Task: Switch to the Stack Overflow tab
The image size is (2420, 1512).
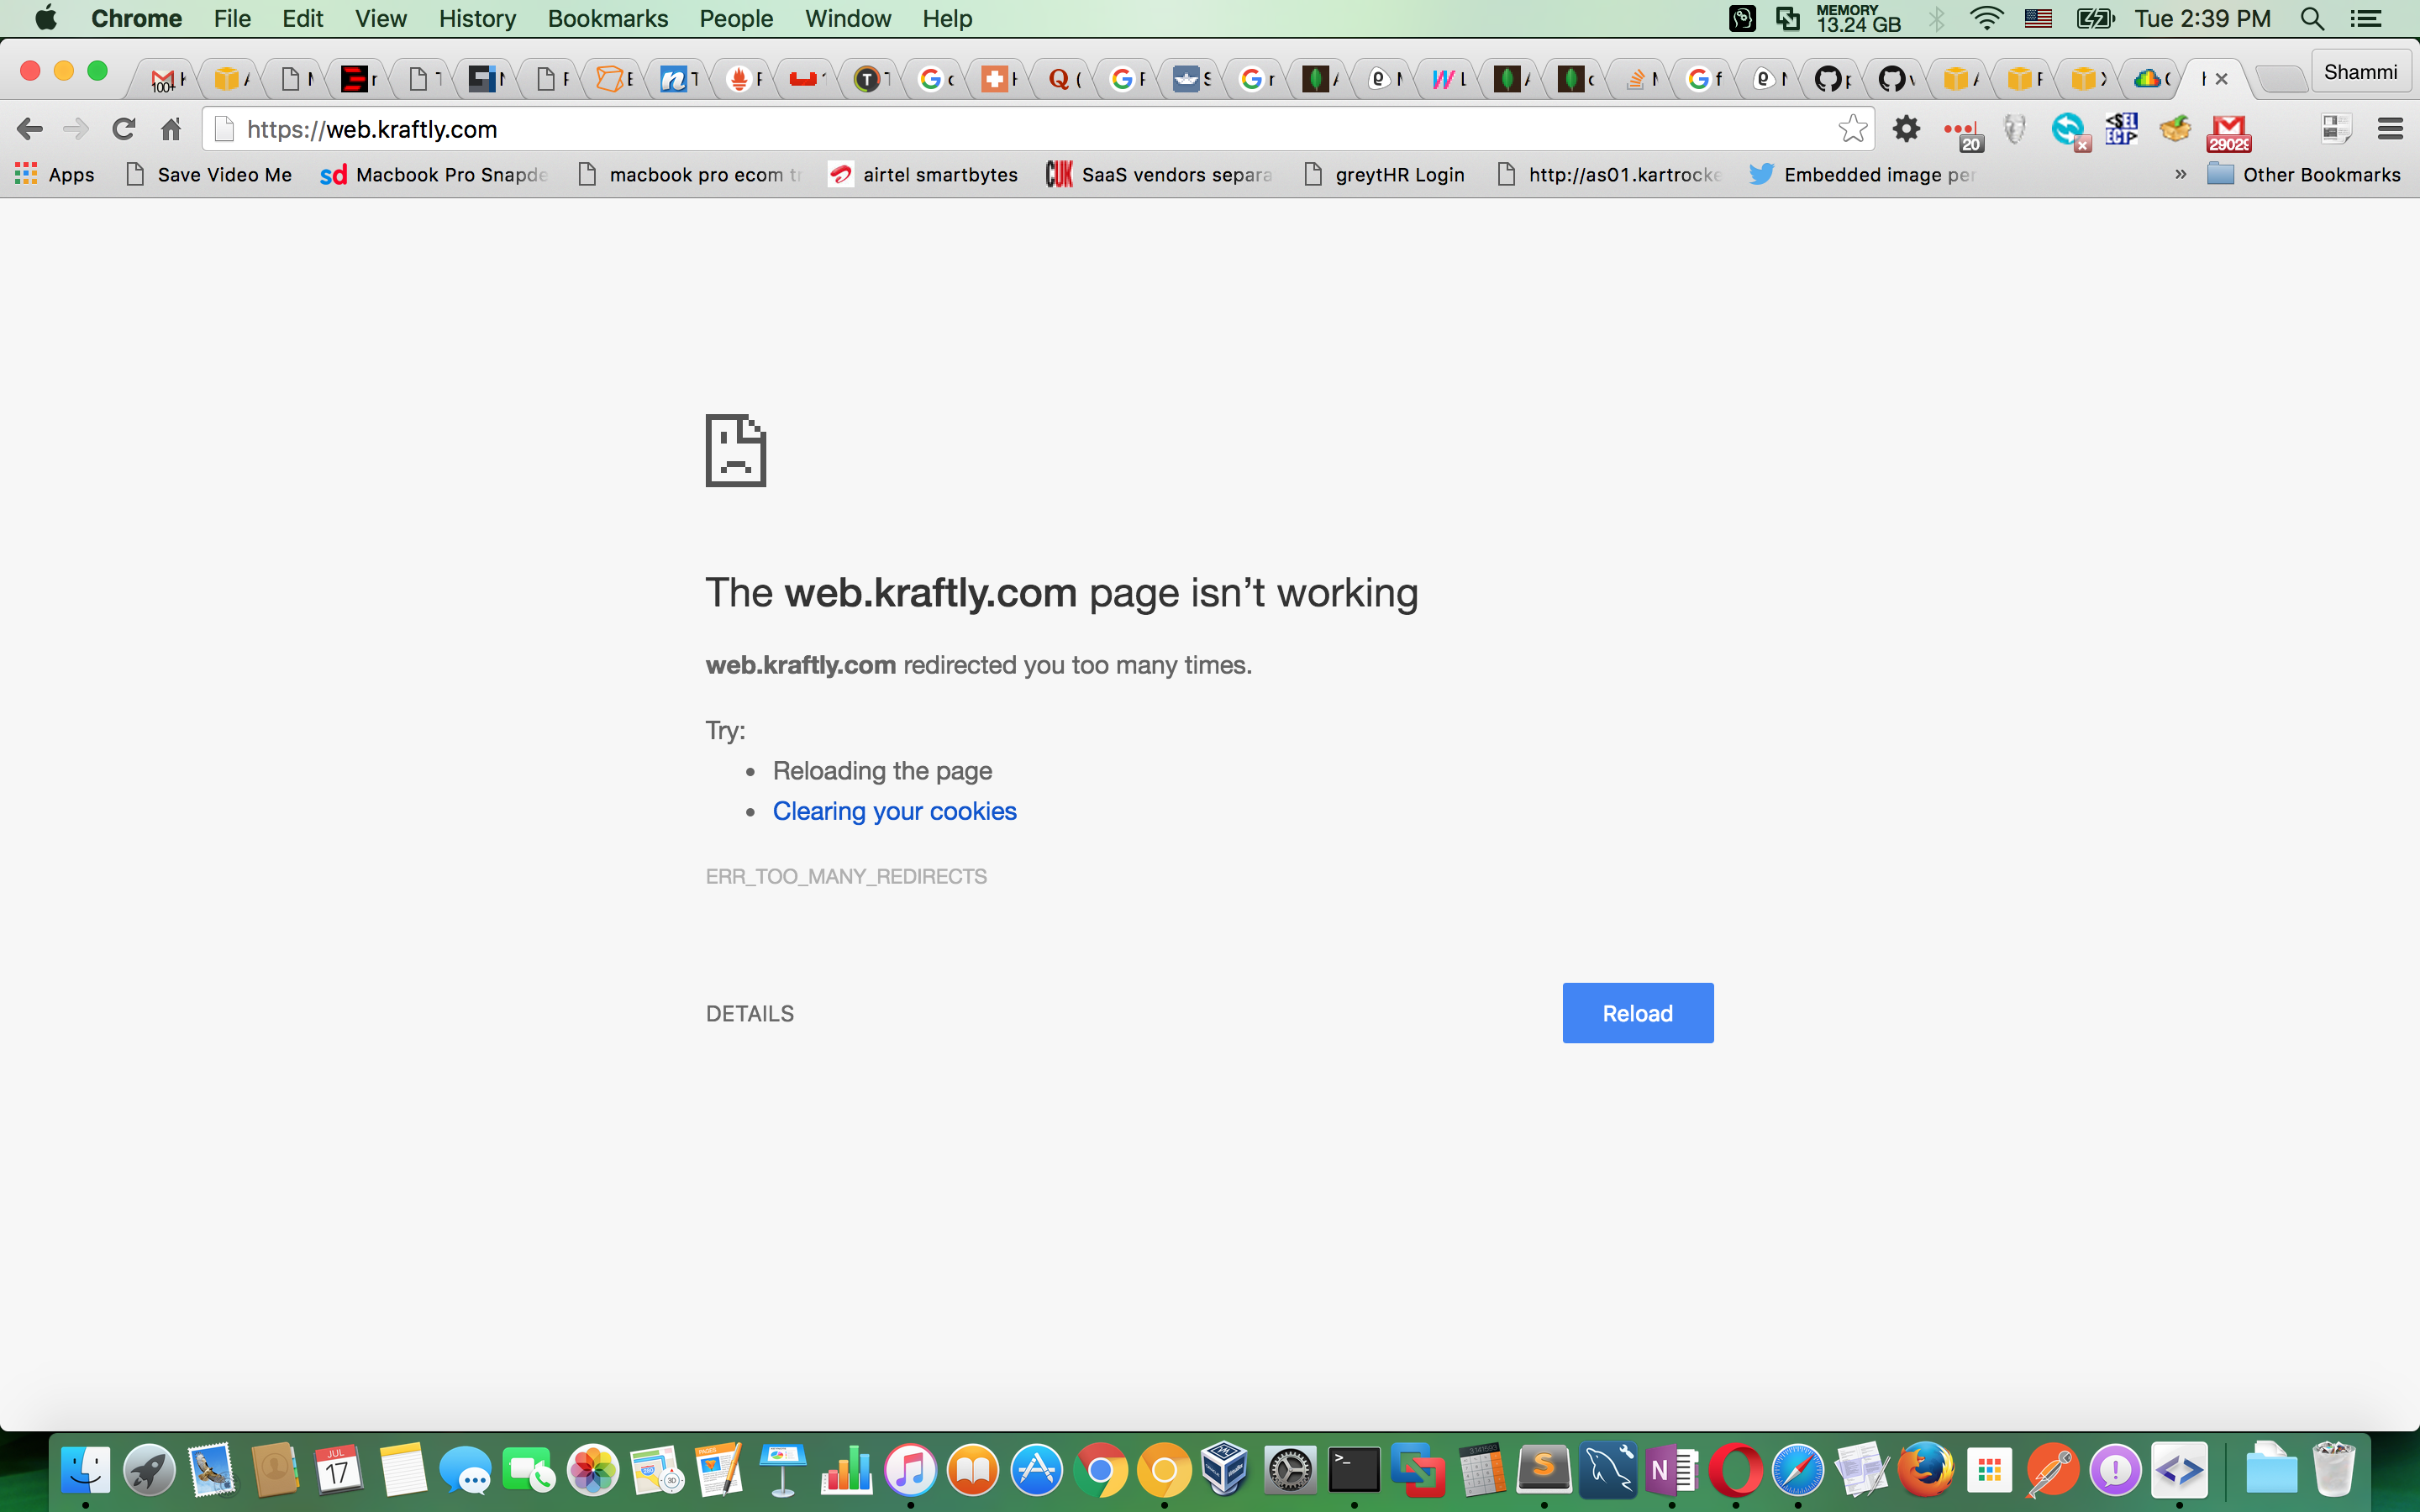Action: point(1641,78)
